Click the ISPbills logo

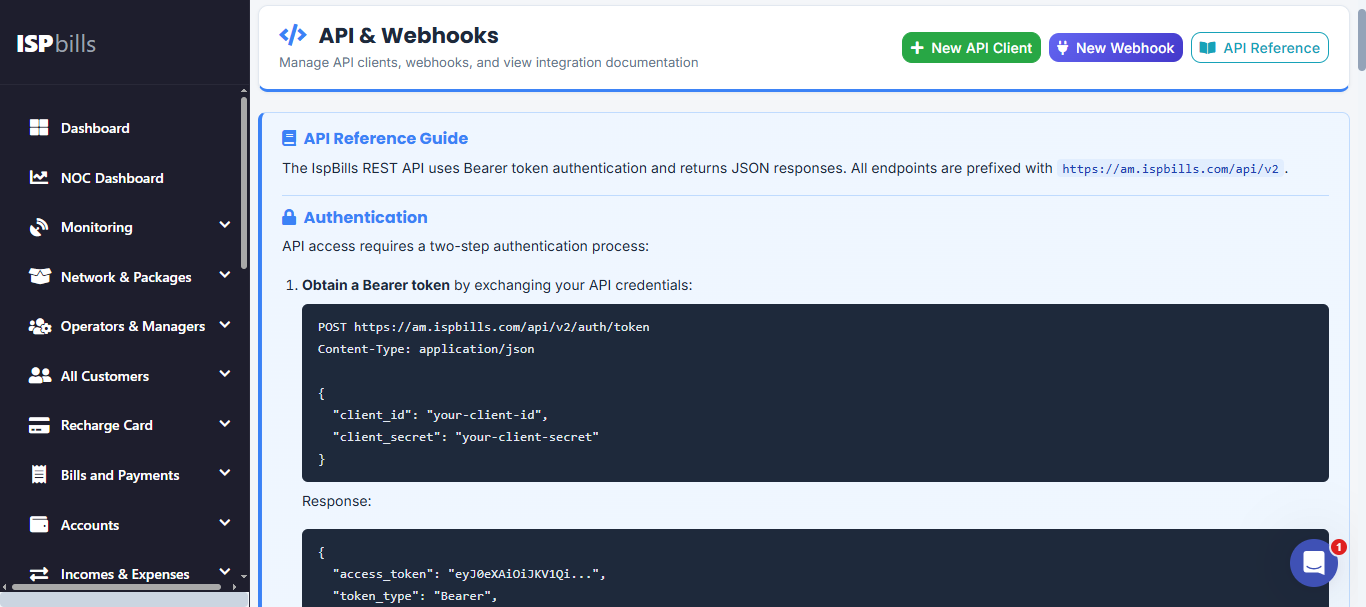[55, 42]
